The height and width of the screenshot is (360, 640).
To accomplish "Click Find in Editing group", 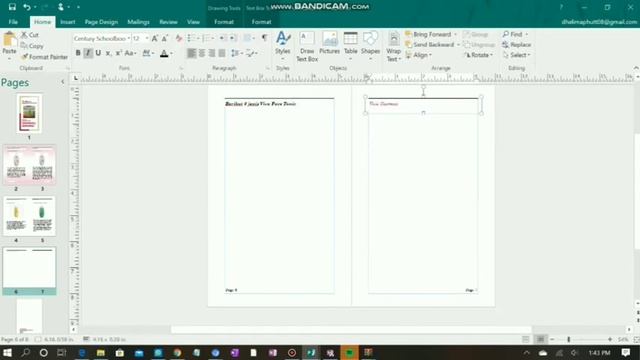I will tap(513, 34).
